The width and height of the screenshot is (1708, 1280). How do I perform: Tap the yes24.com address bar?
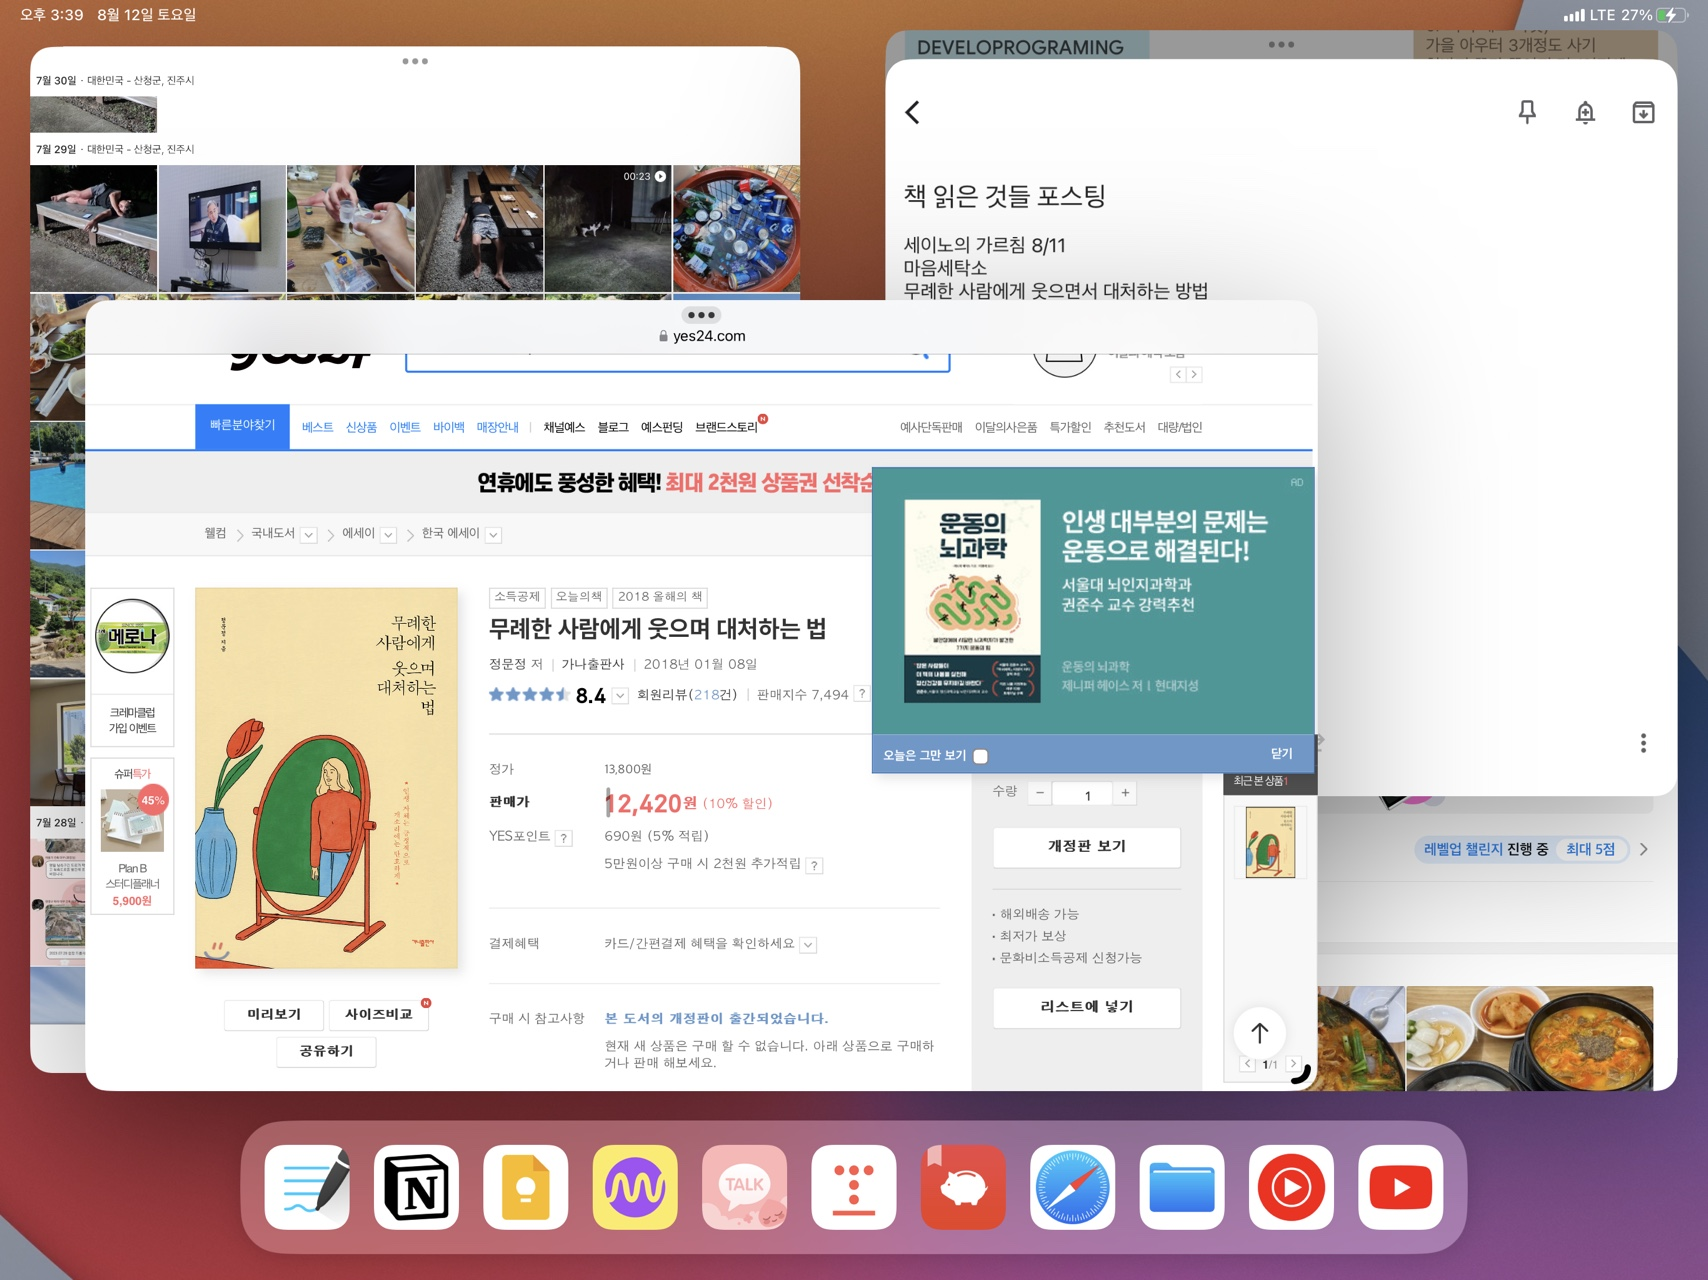(701, 336)
